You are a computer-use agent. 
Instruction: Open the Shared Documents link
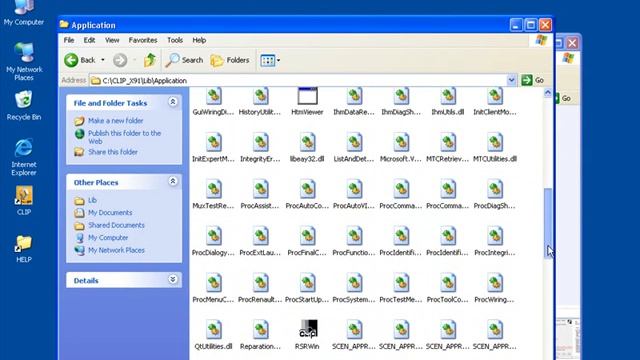pyautogui.click(x=116, y=225)
